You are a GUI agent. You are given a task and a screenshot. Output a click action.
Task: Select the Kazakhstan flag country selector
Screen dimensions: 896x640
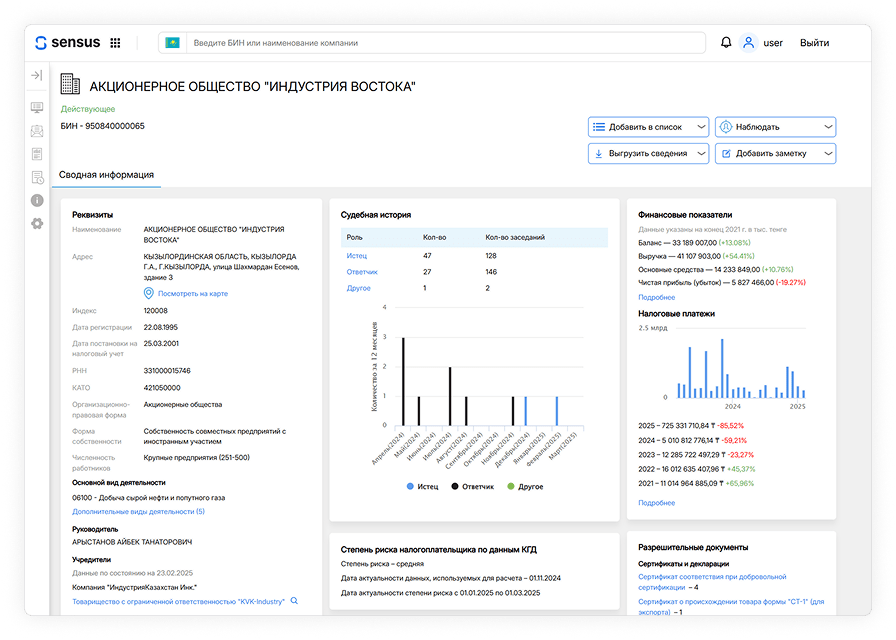tap(173, 43)
